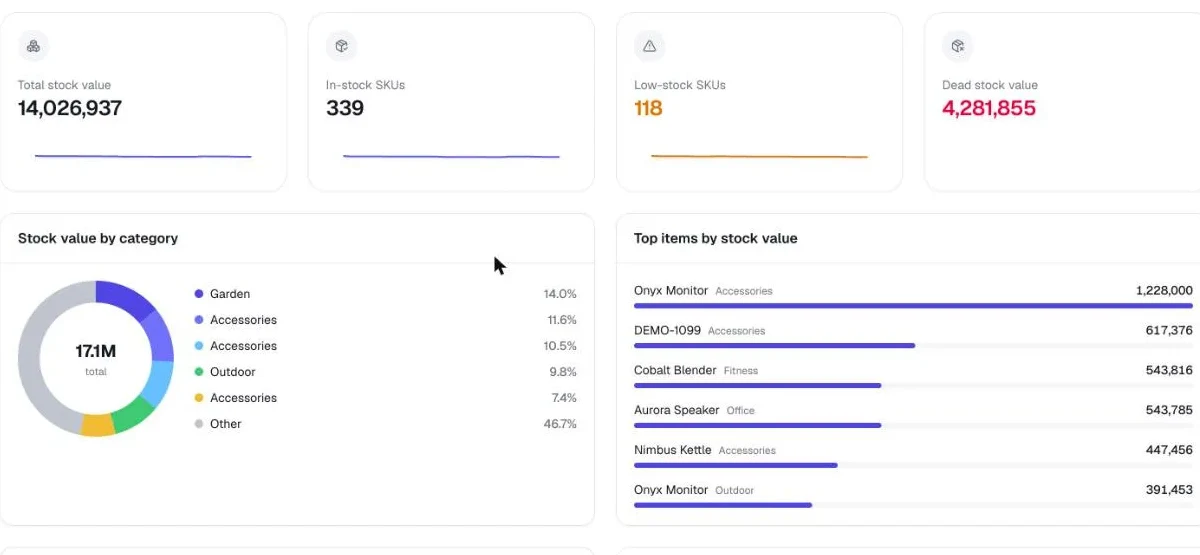Click the 14.0% Garden percentage
The image size is (1200, 555).
tap(560, 294)
